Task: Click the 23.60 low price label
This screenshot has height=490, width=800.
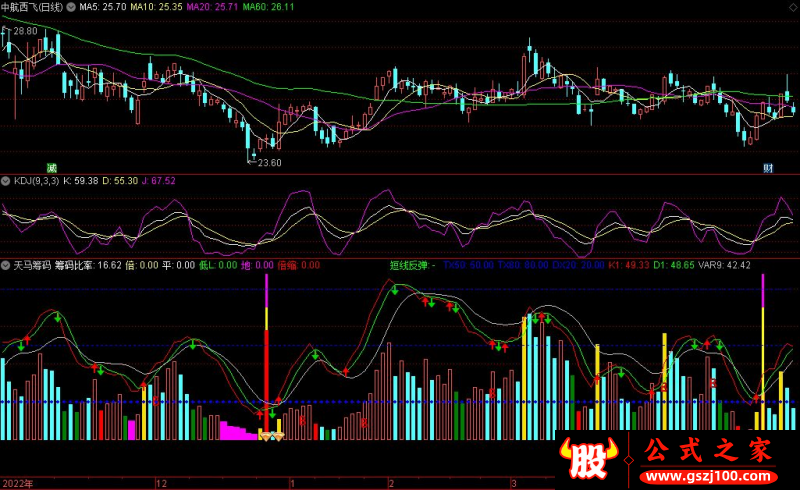Action: pos(268,163)
